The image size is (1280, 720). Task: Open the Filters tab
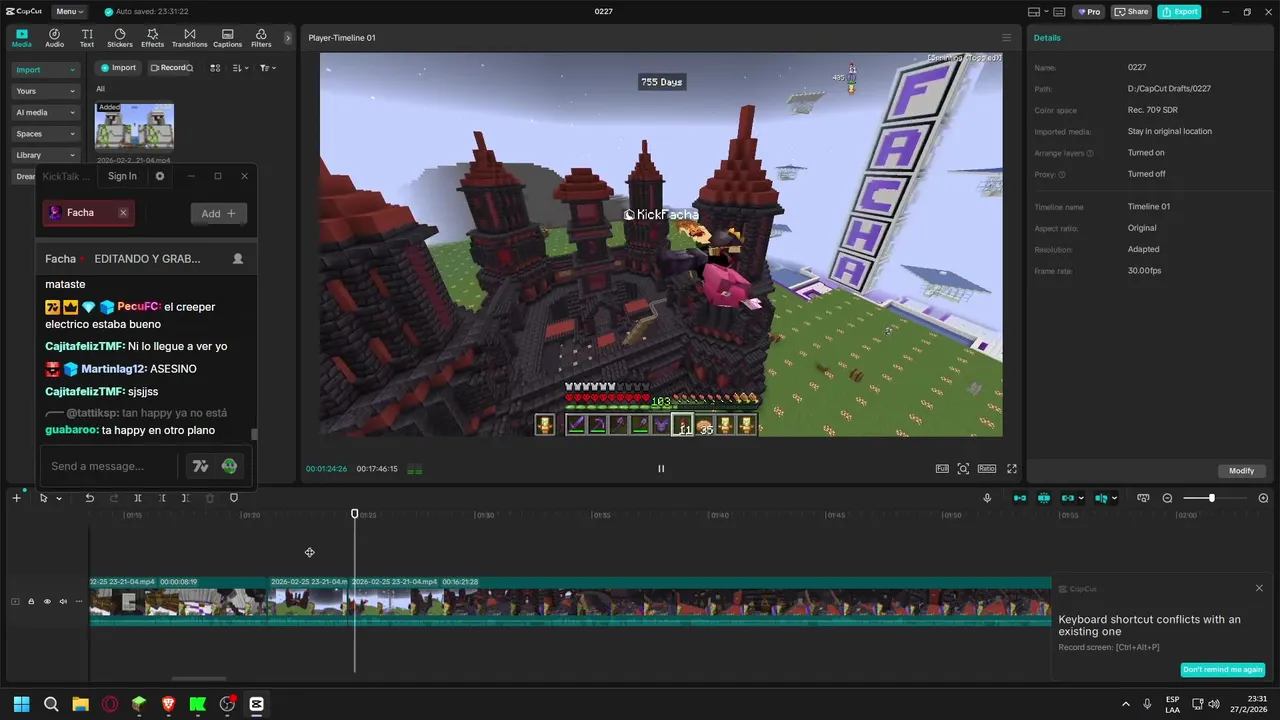pyautogui.click(x=261, y=38)
